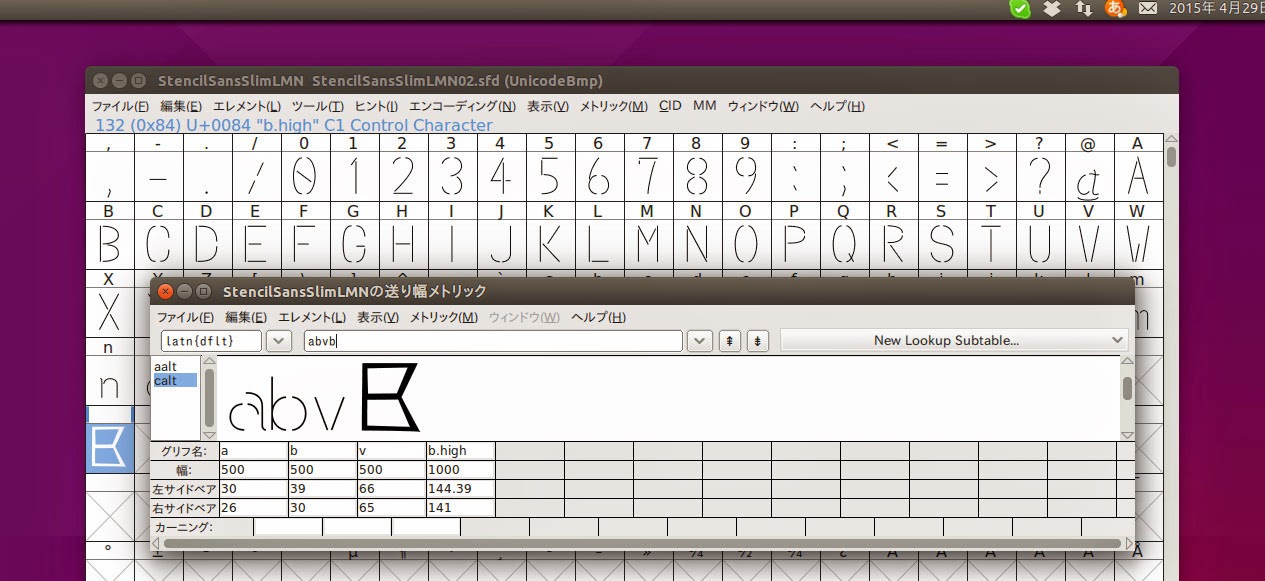1265x581 pixels.
Task: Click right side bearing value 141
Action: coord(460,508)
